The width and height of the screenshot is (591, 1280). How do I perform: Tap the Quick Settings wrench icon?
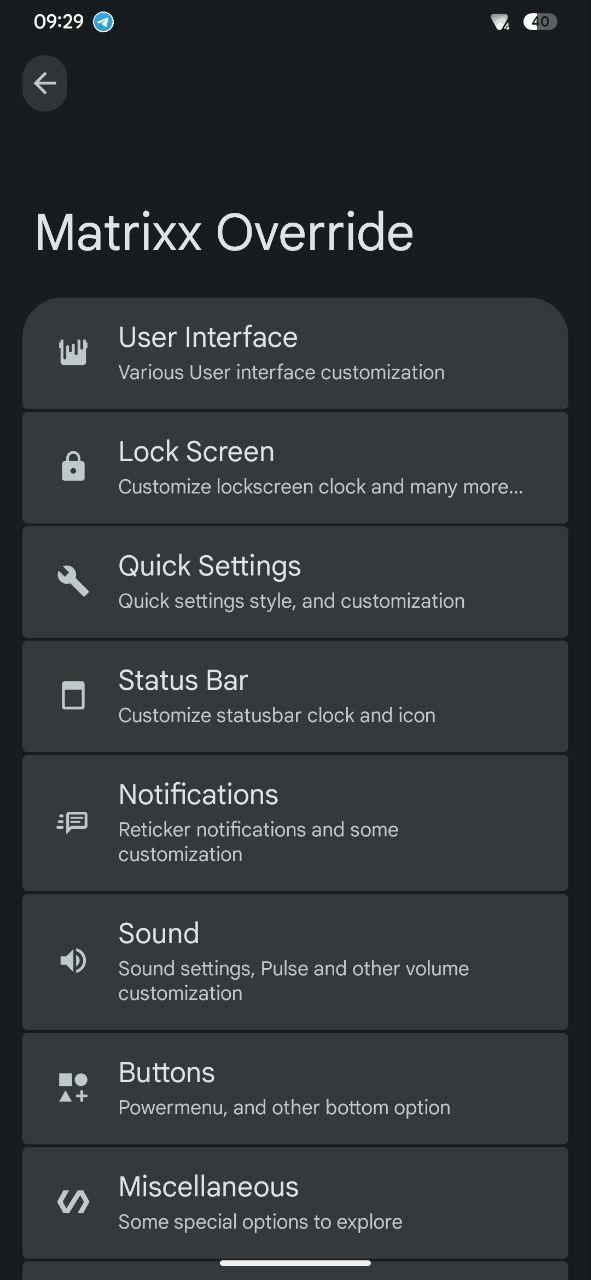pyautogui.click(x=73, y=581)
